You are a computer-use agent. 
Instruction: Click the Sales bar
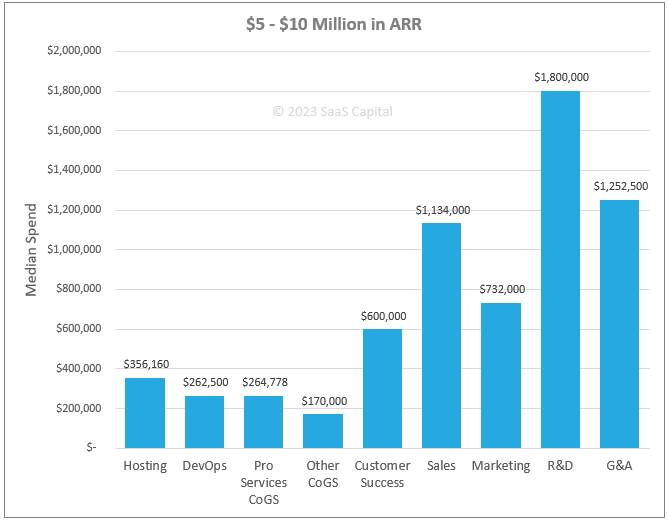pos(441,335)
